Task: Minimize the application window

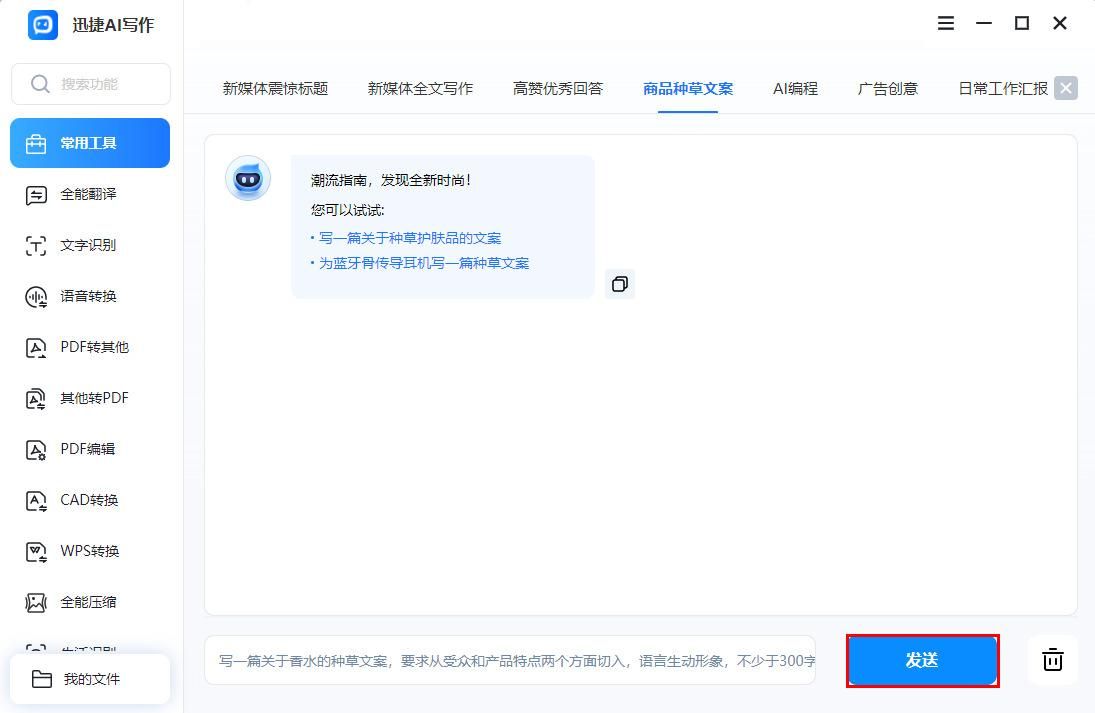Action: pyautogui.click(x=984, y=23)
